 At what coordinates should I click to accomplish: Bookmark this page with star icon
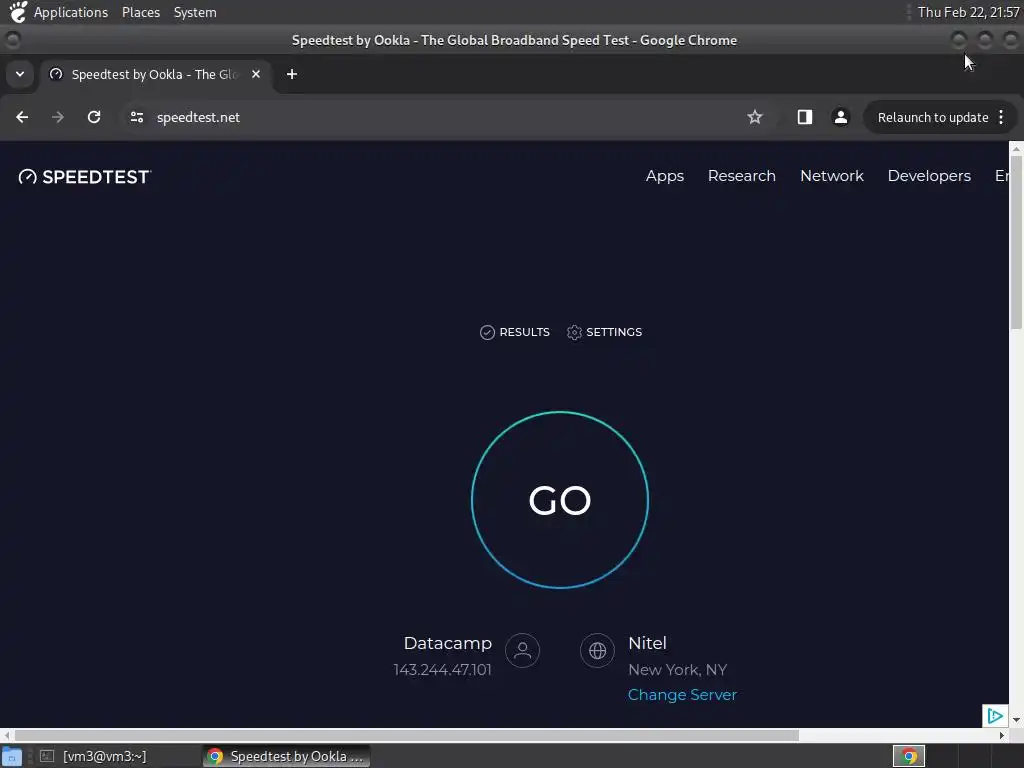(755, 117)
